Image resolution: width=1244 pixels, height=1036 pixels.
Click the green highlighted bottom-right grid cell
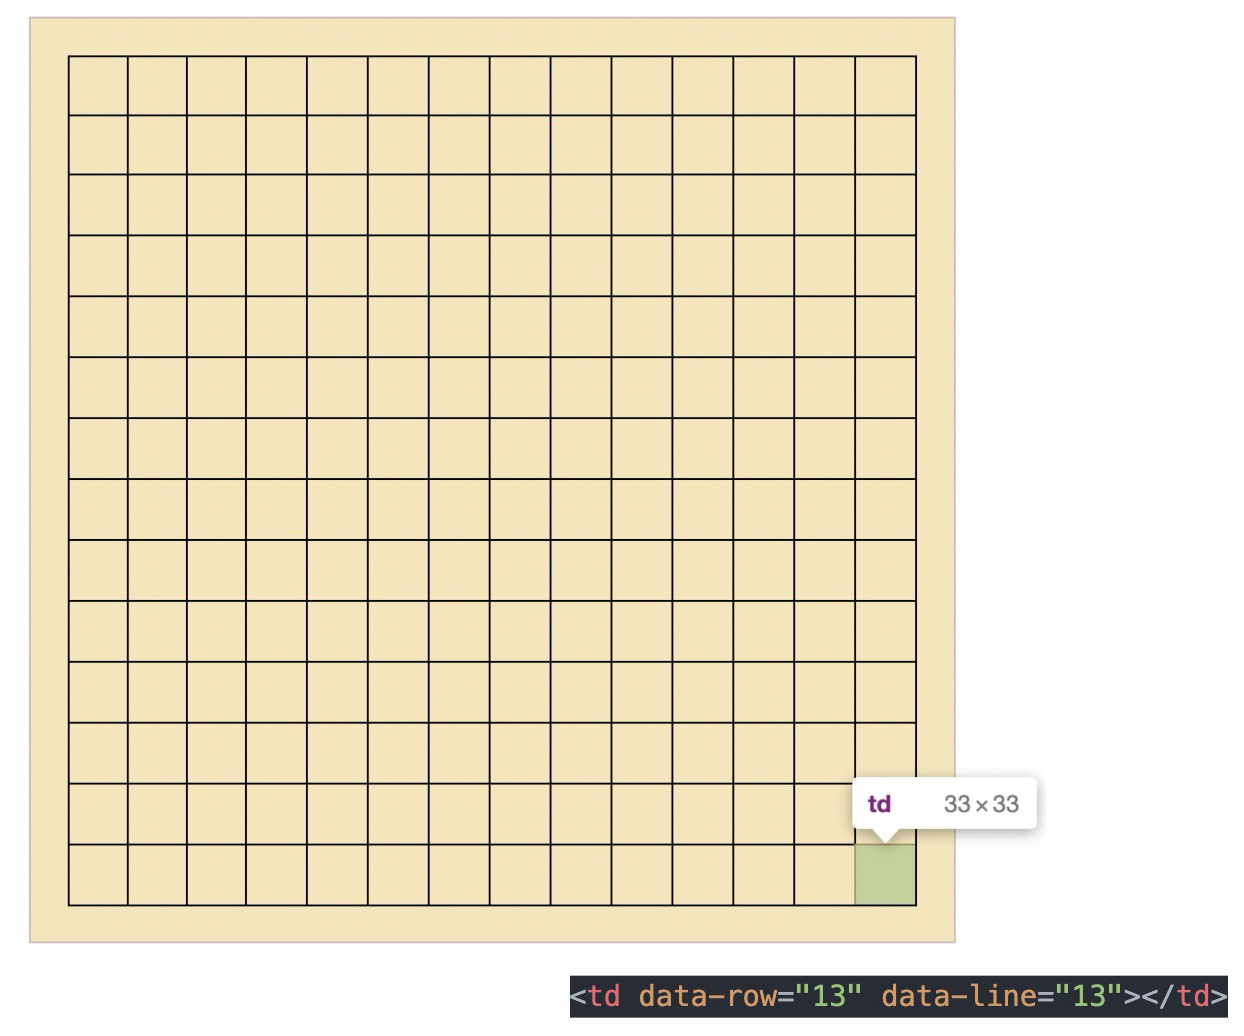[885, 875]
